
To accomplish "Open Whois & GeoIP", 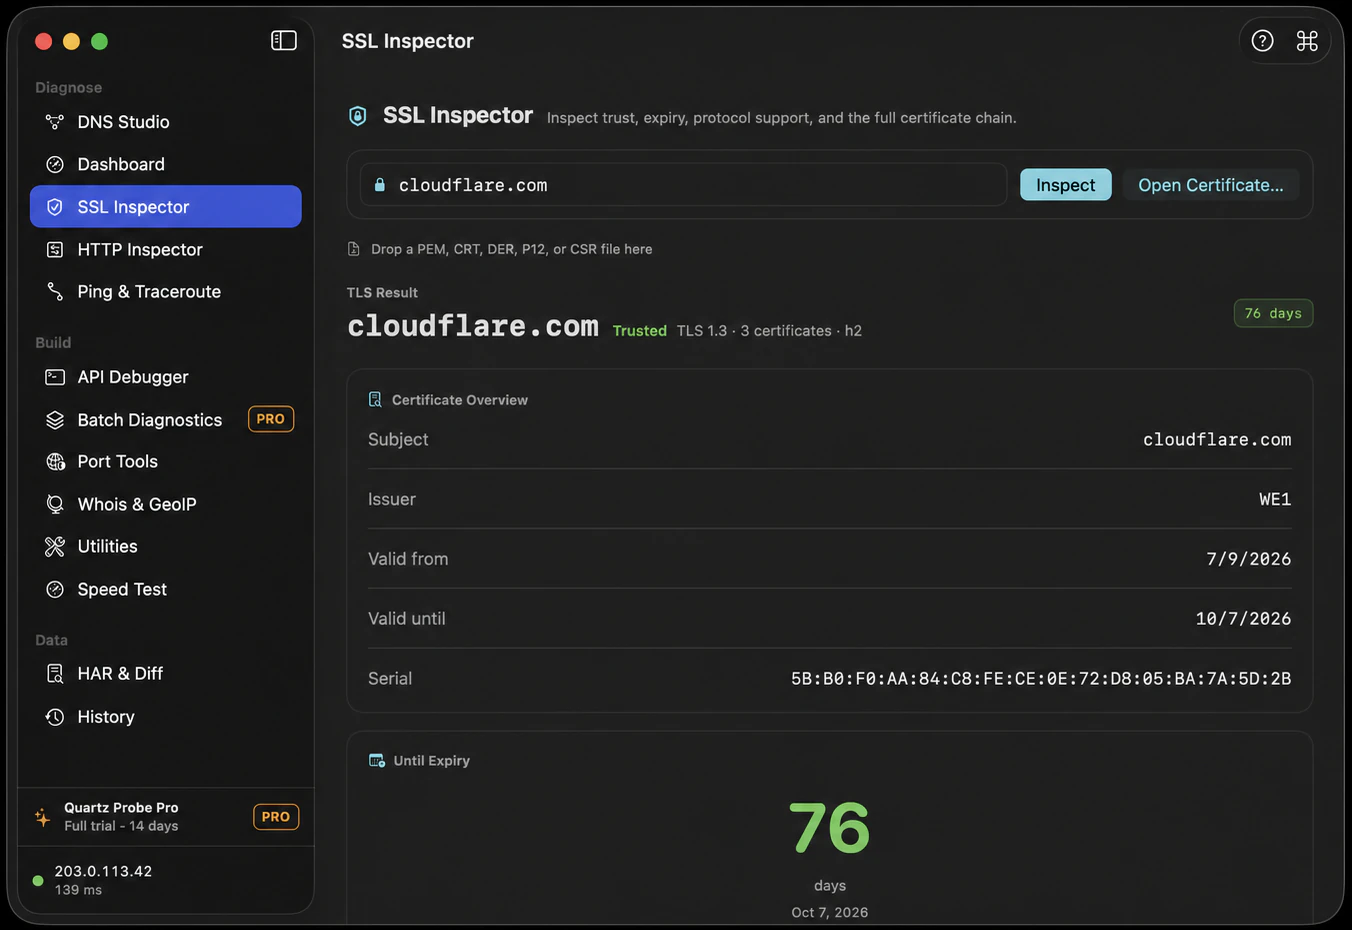I will point(166,504).
